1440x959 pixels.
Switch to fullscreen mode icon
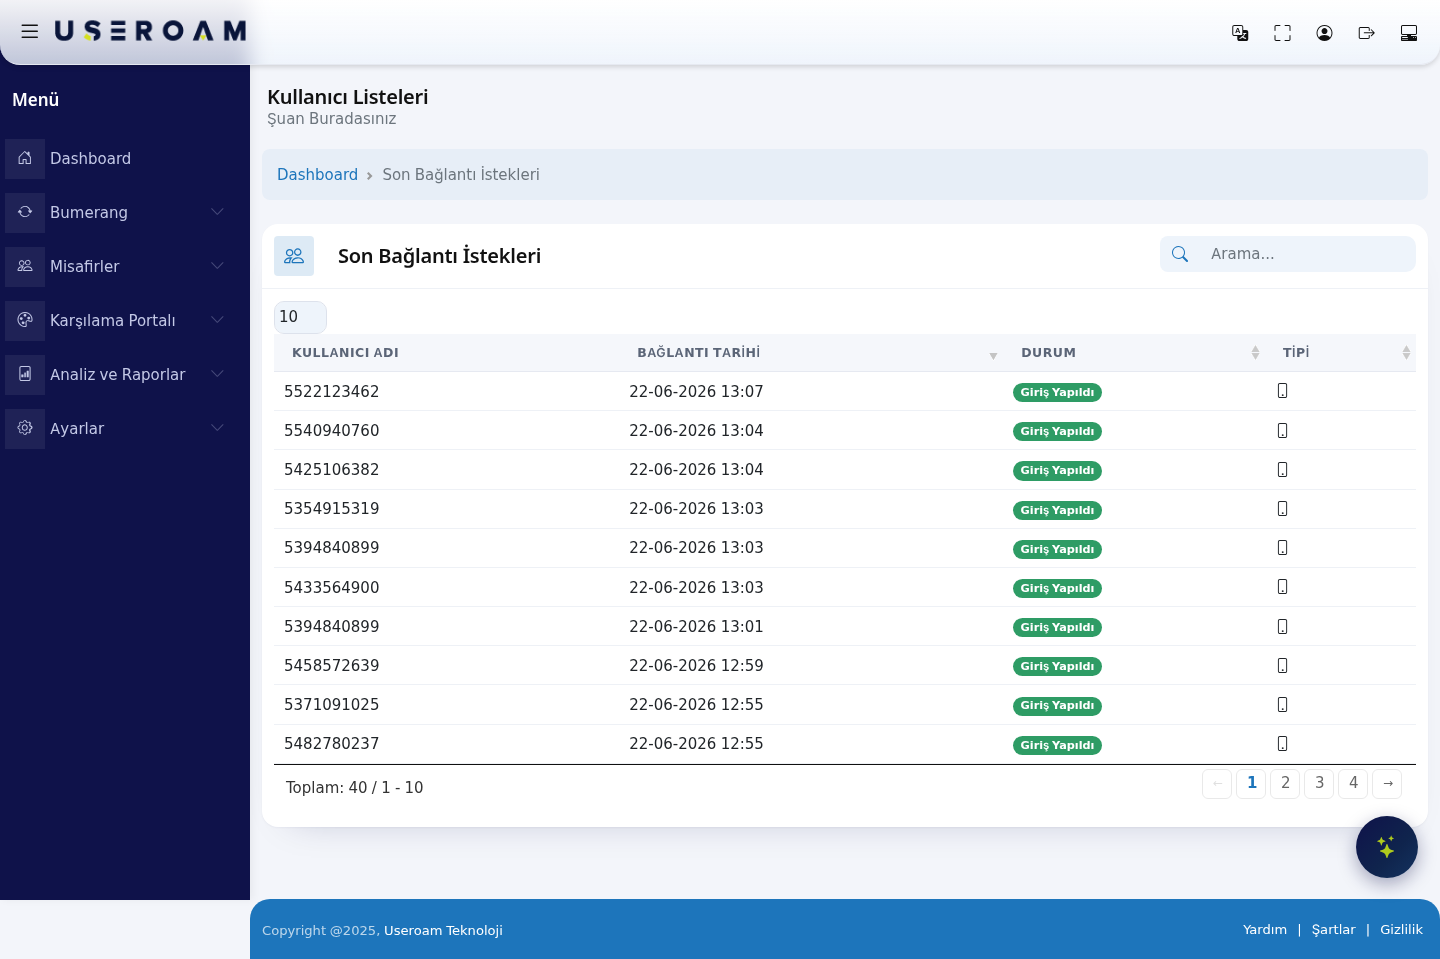coord(1282,33)
